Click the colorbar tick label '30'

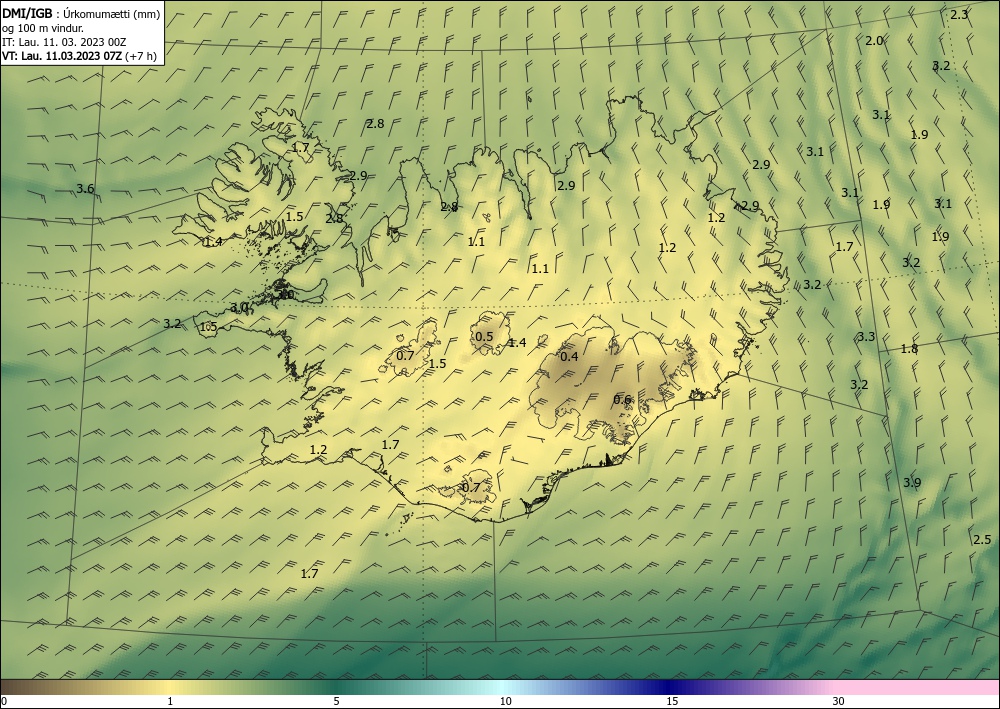[x=839, y=701]
